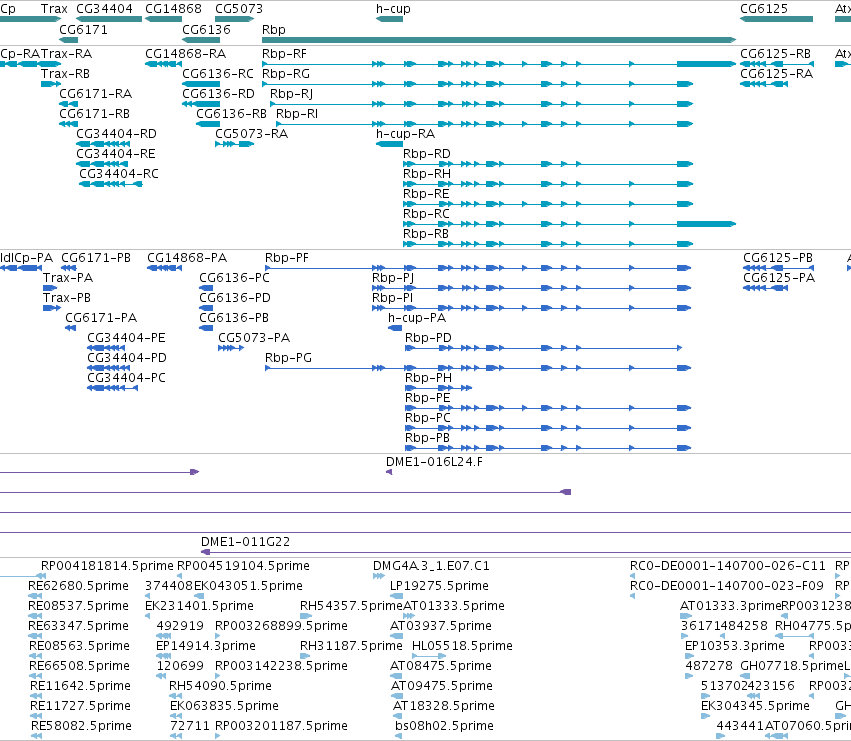Open the RE62680.5prime EST label

click(x=78, y=586)
